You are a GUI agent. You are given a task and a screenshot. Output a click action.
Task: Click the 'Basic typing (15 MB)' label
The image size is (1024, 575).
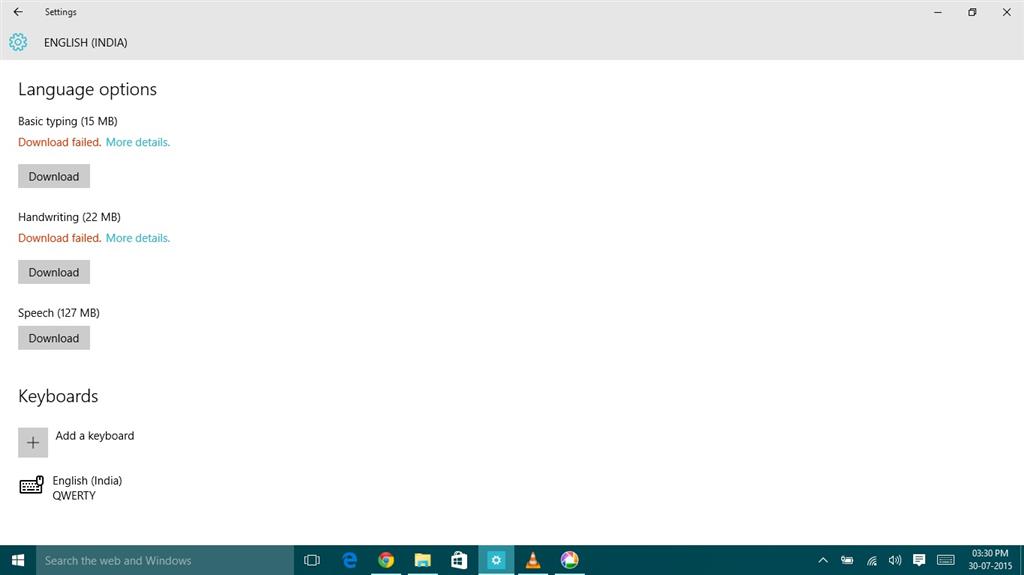pos(68,122)
